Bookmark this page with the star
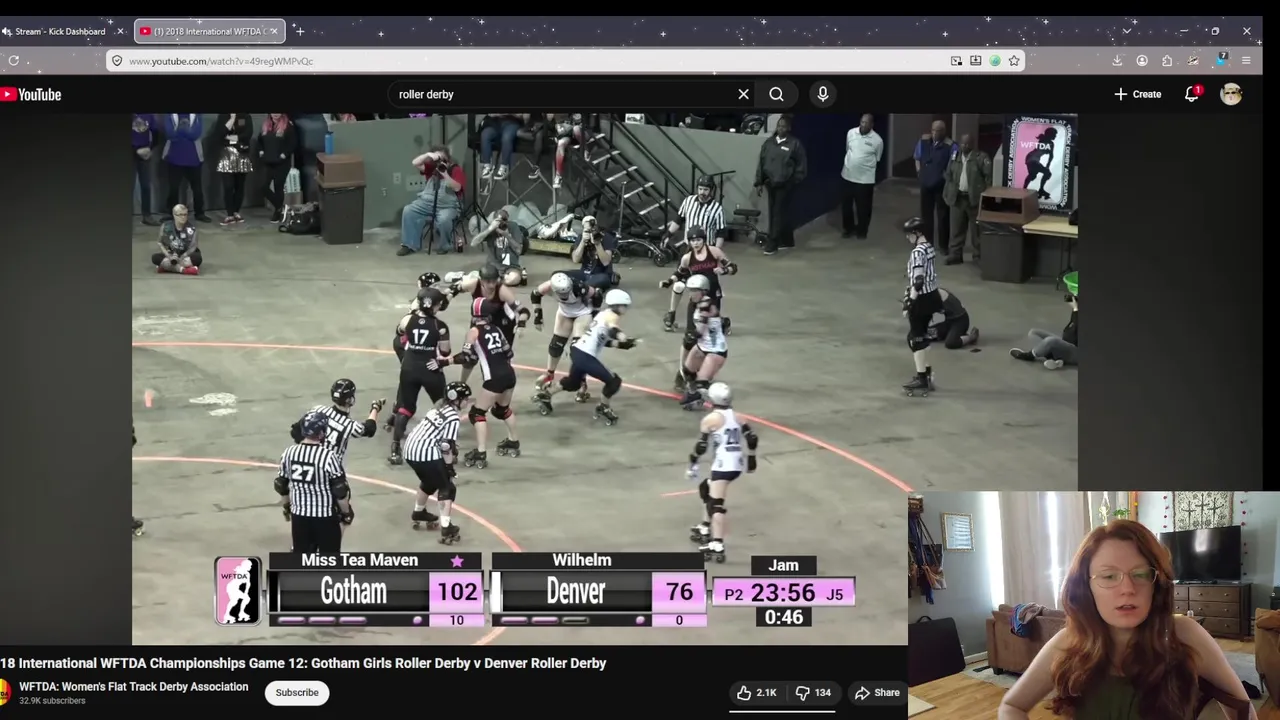This screenshot has height=720, width=1280. tap(1014, 61)
